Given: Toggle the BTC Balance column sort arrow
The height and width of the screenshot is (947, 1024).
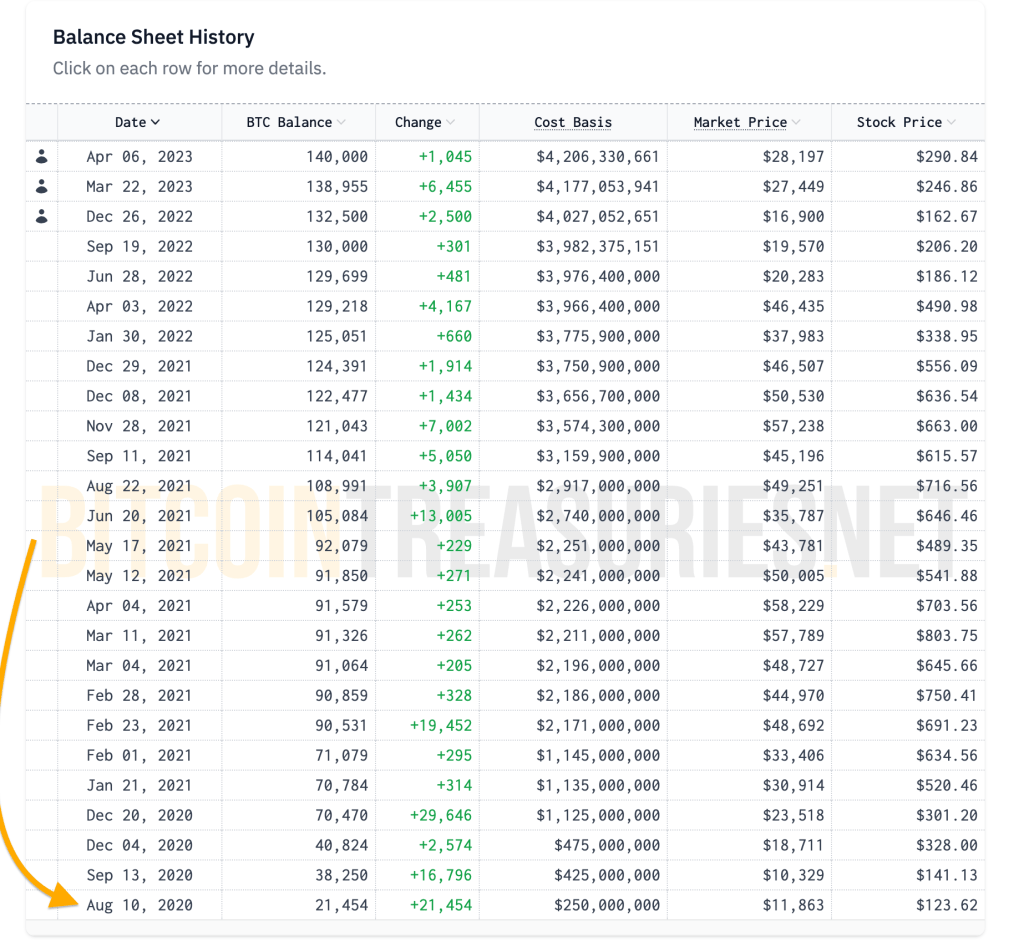Looking at the screenshot, I should click(342, 123).
